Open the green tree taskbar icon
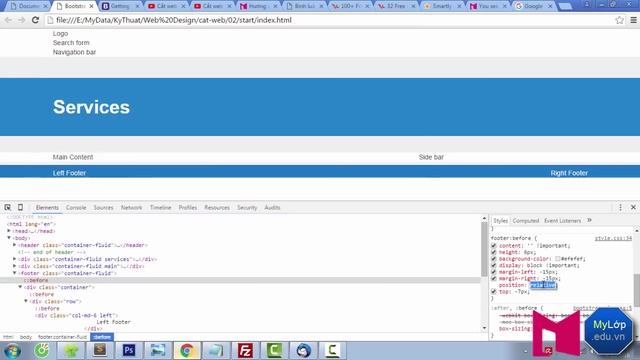 71,351
